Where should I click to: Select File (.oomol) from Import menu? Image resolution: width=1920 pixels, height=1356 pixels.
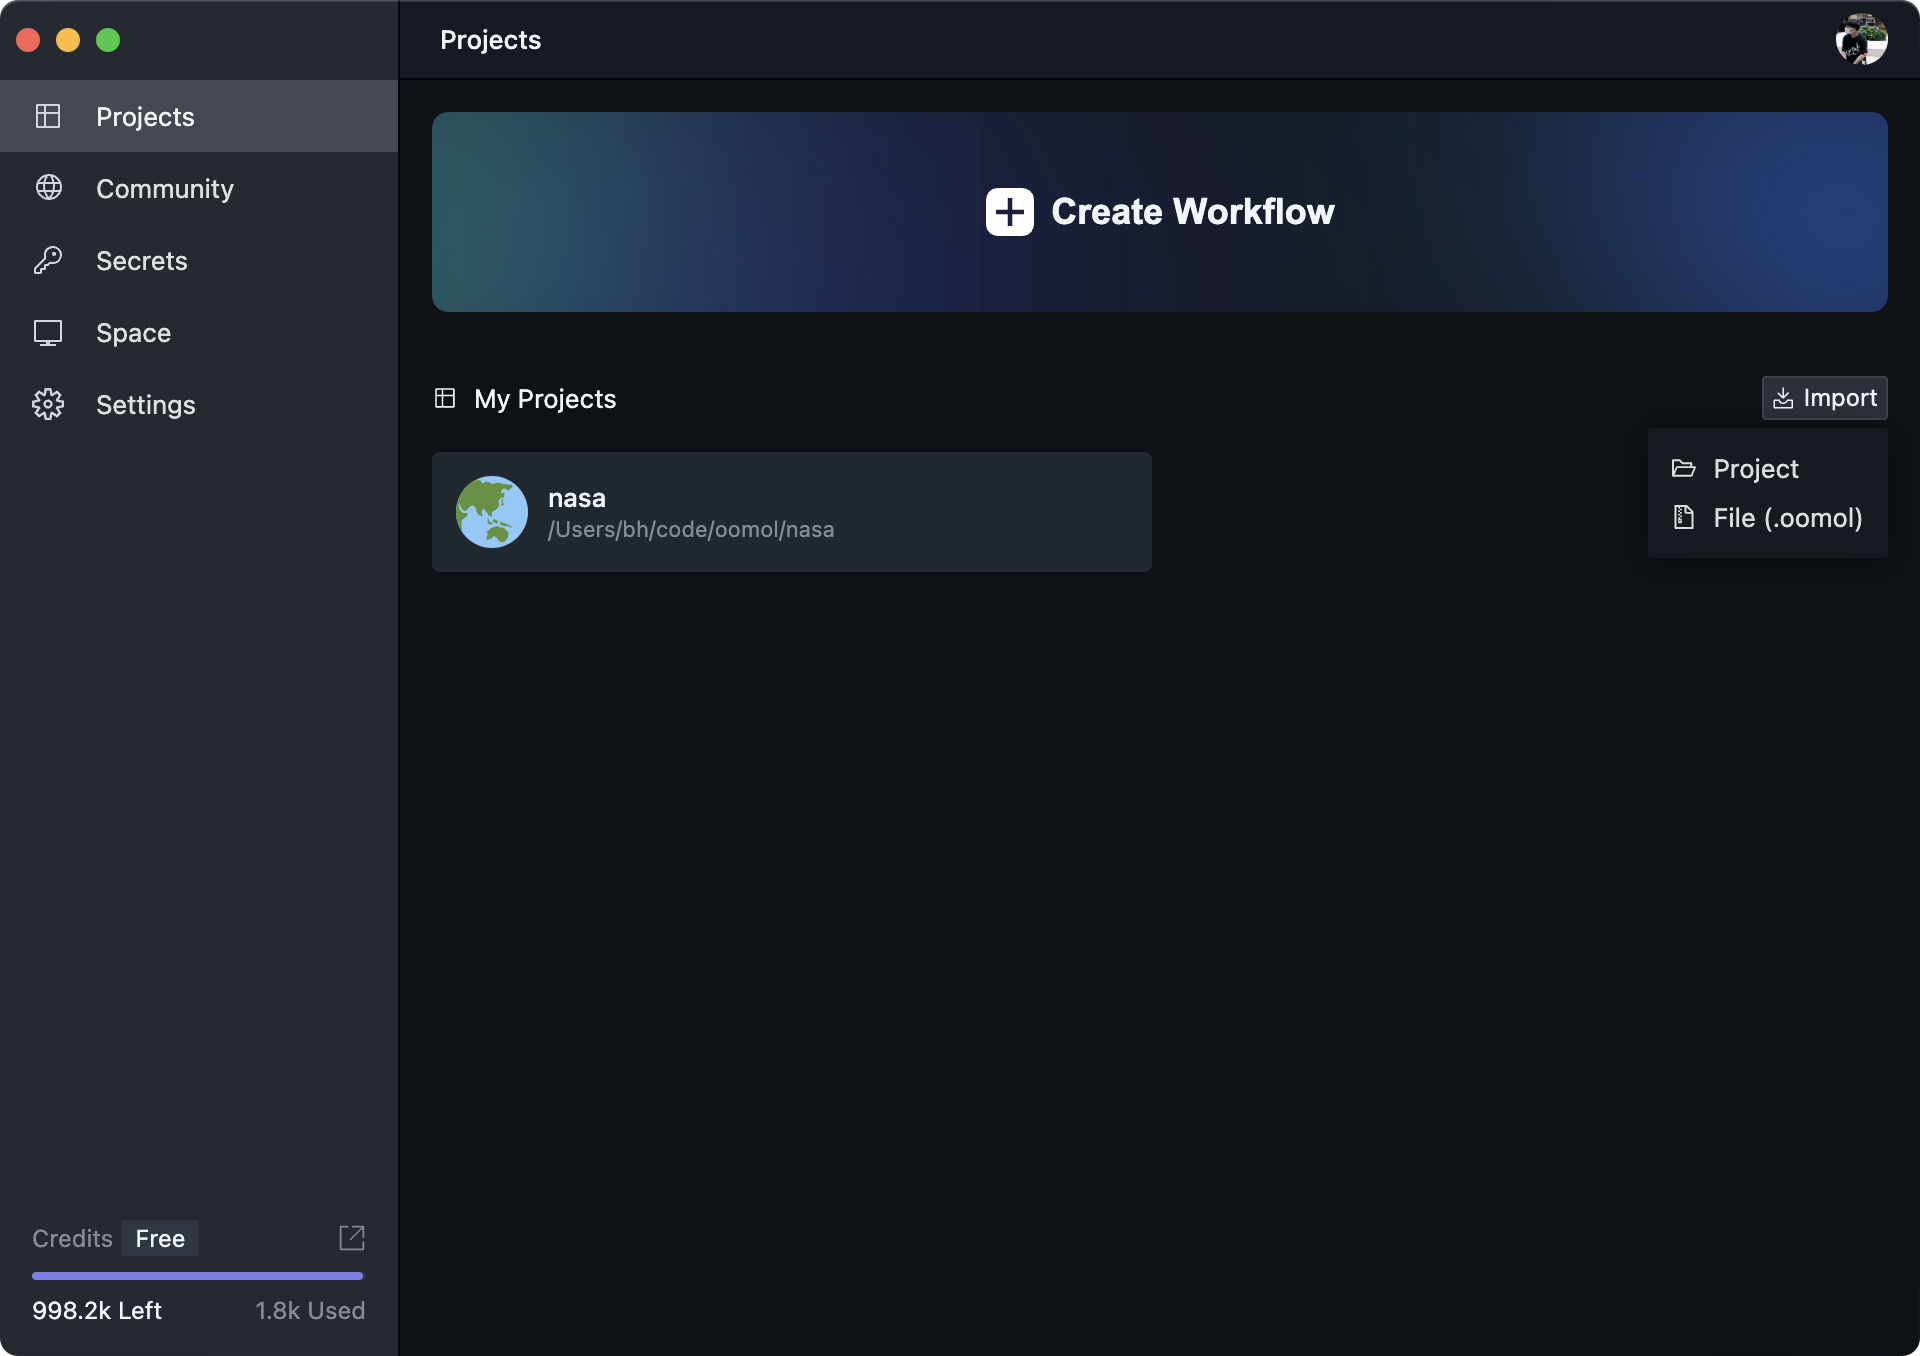click(1787, 518)
